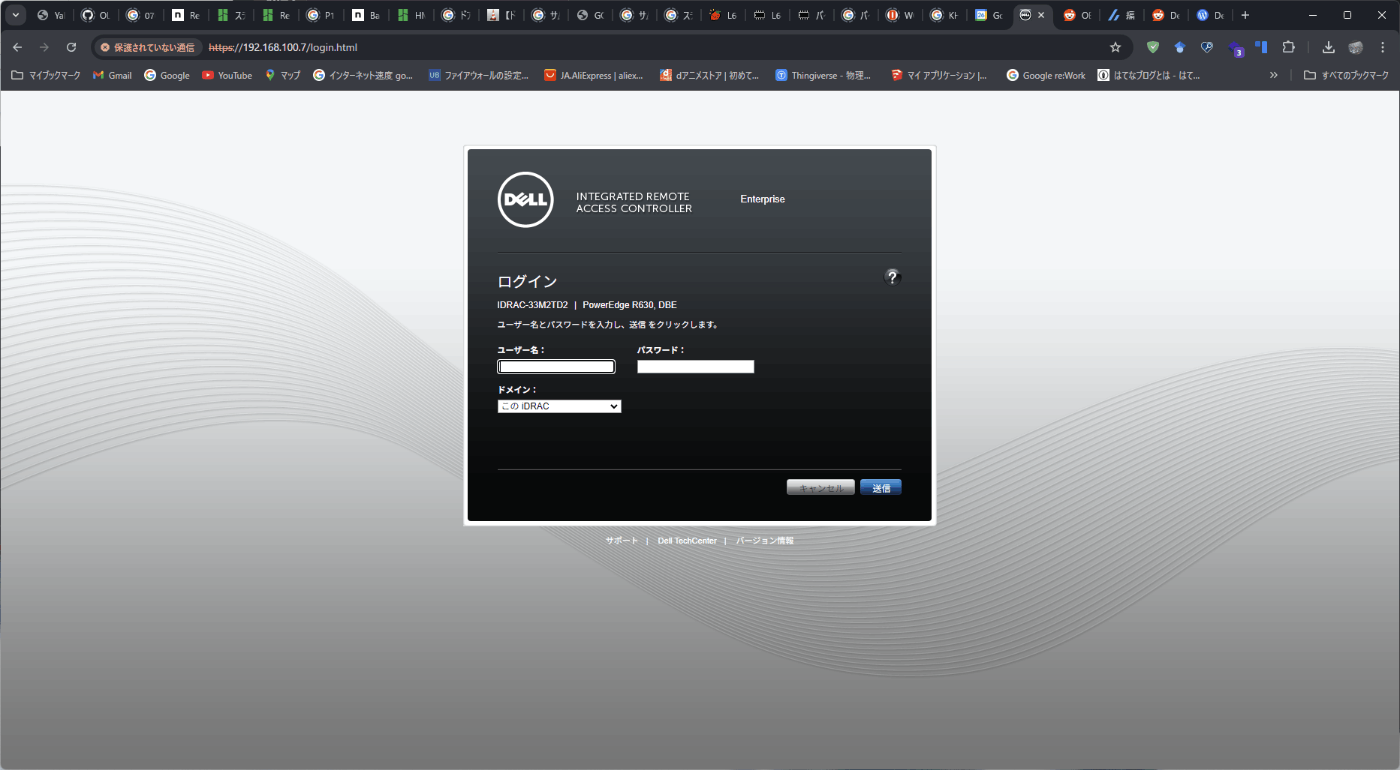Switch to the tab labeled Ba
The height and width of the screenshot is (770, 1400).
pos(365,15)
